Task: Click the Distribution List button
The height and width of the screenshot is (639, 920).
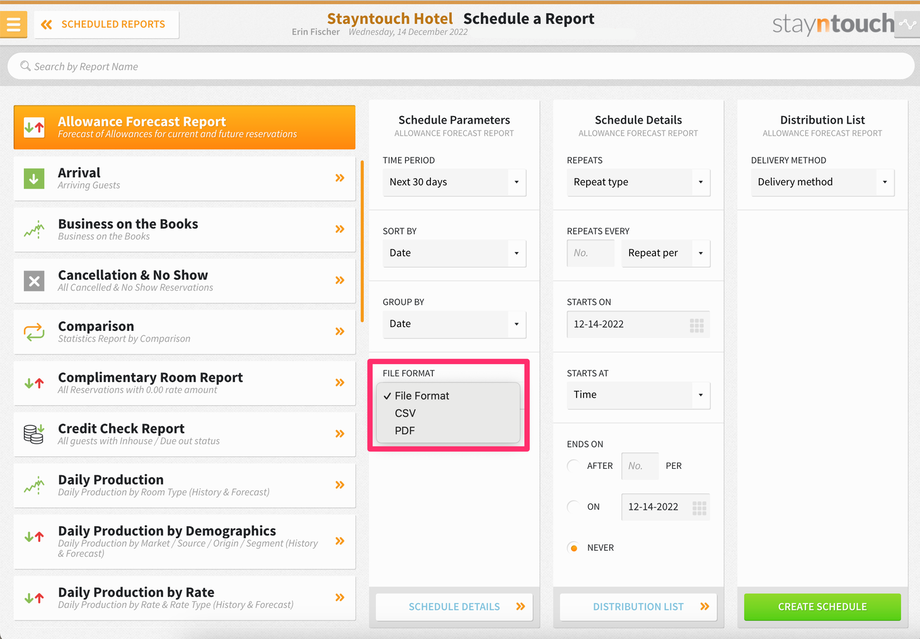Action: tap(638, 607)
